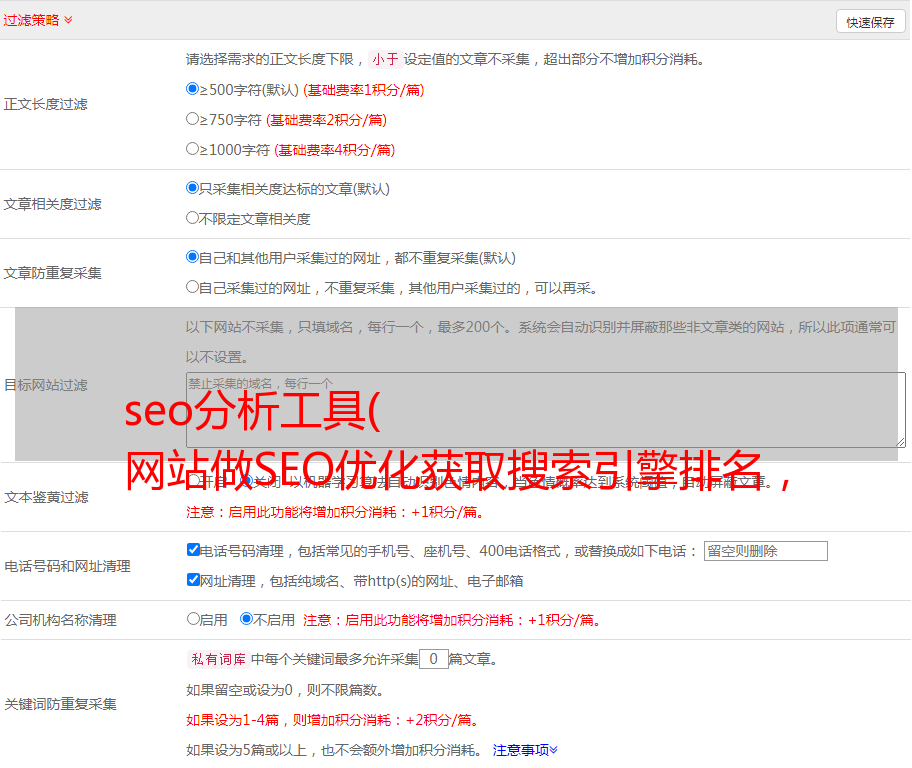912x768 pixels.
Task: Choose 自己采集过的网址，不重复采集 option
Action: coord(193,287)
